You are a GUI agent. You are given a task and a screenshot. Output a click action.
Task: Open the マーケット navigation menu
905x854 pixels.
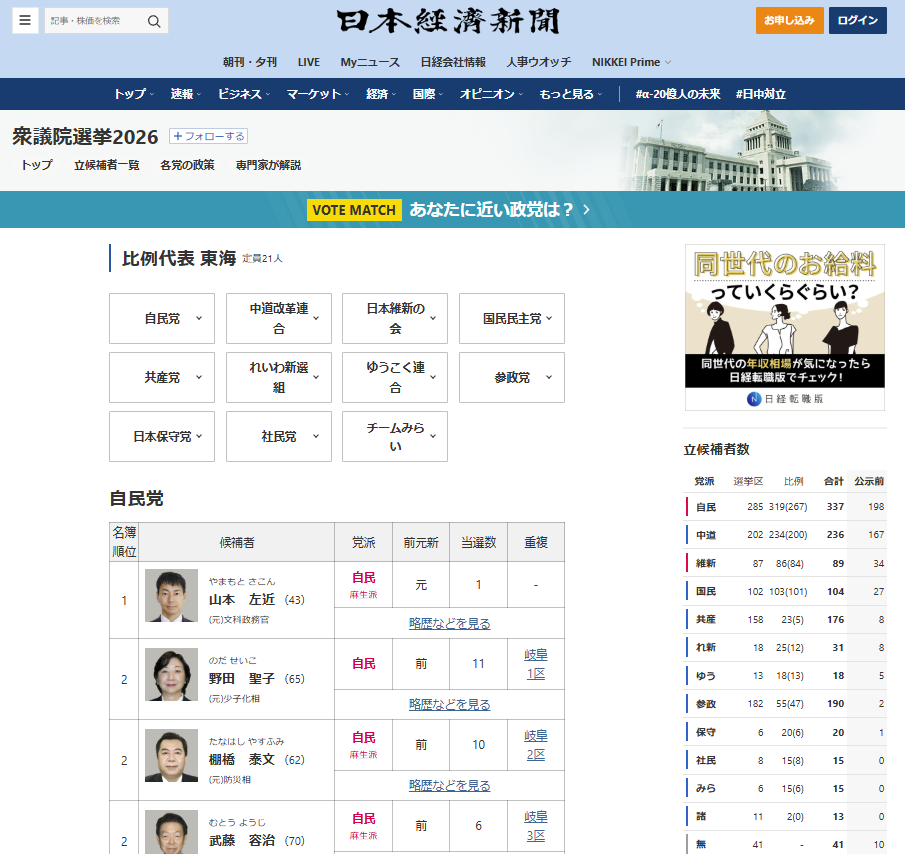click(317, 94)
